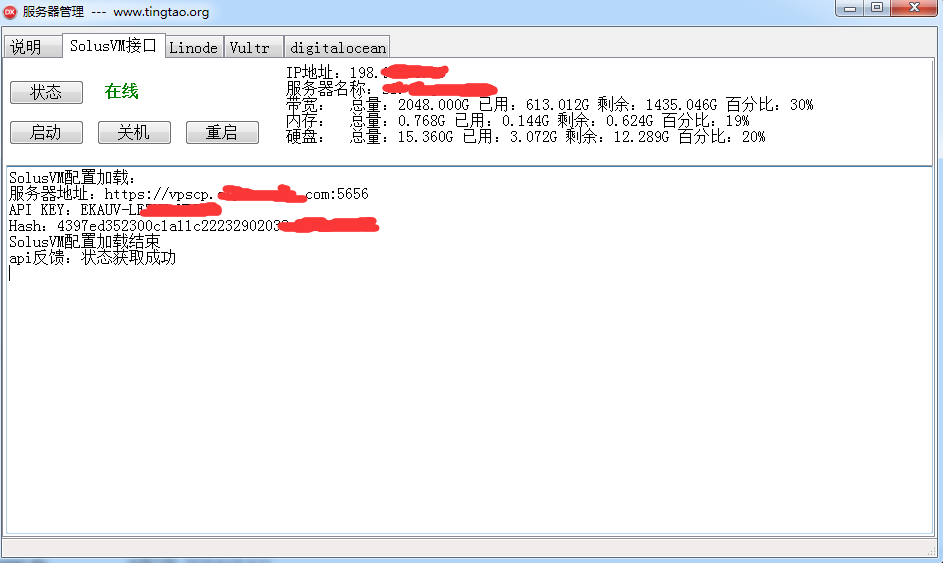Open the digitalocean tab
This screenshot has height=563, width=943.
click(337, 47)
